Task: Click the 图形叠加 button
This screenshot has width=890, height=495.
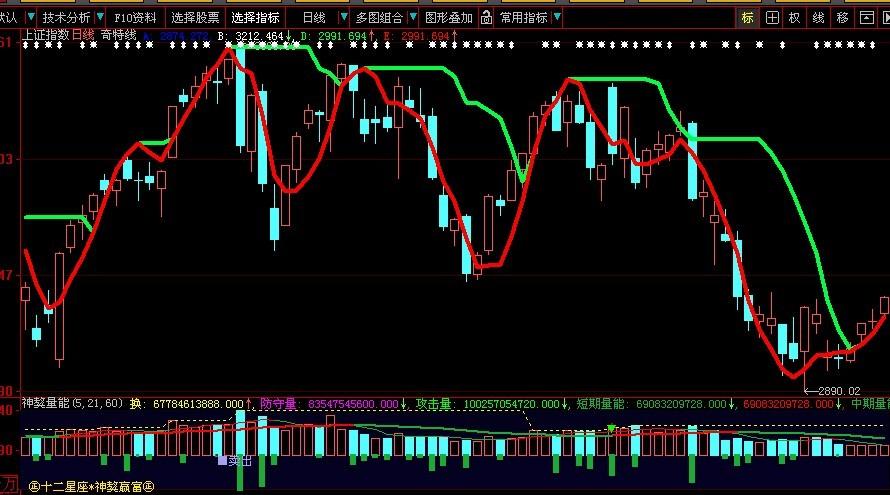Action: 449,18
